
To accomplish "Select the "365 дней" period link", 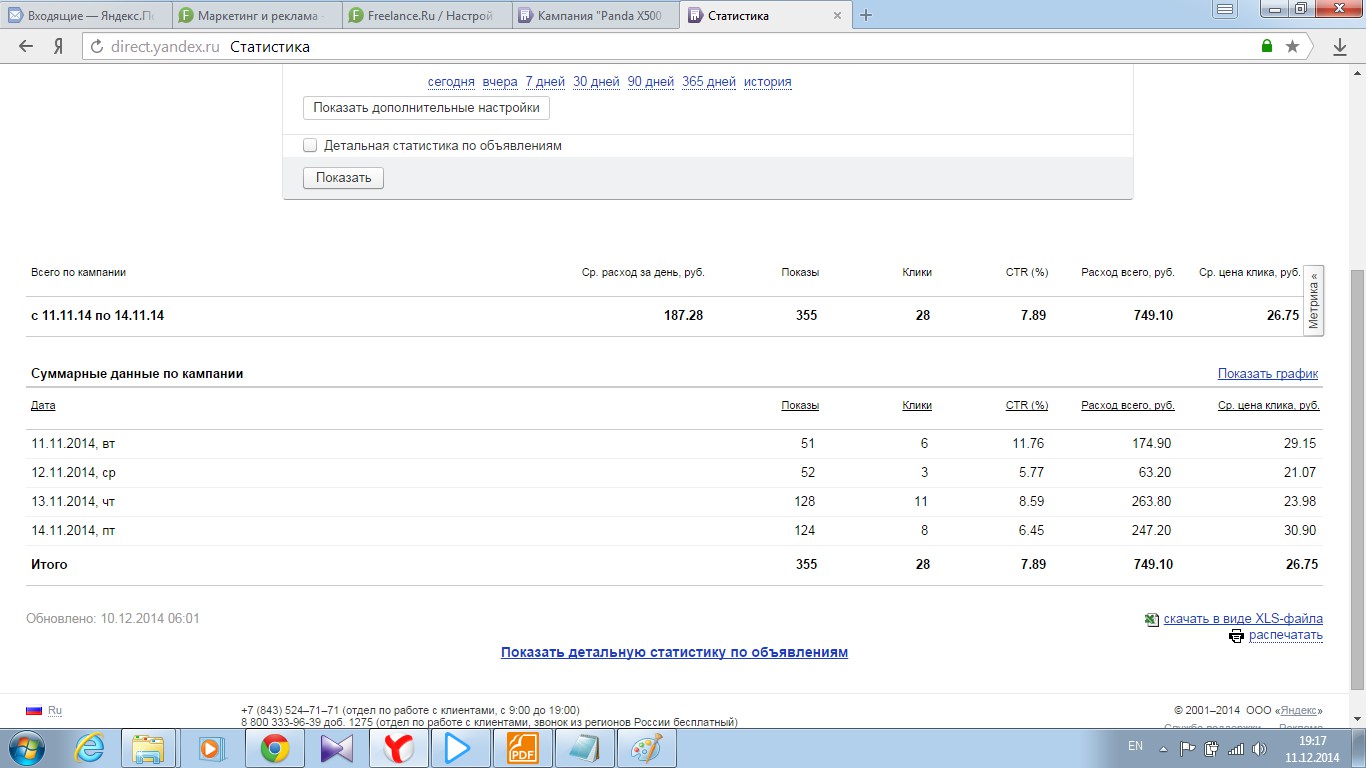I will pos(709,82).
